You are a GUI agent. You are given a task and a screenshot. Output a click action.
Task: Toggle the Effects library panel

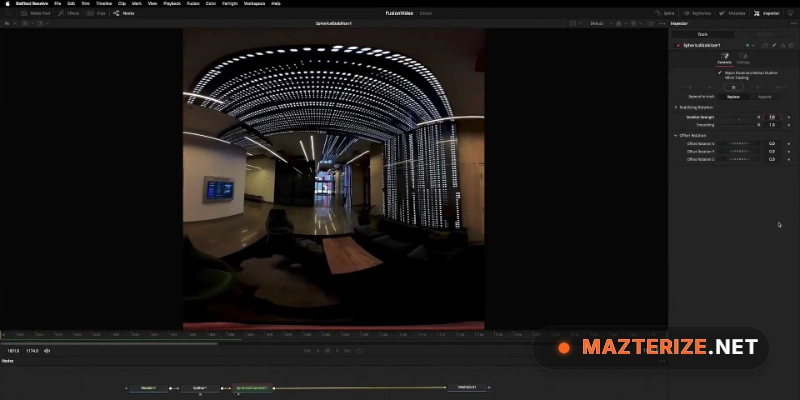coord(68,13)
